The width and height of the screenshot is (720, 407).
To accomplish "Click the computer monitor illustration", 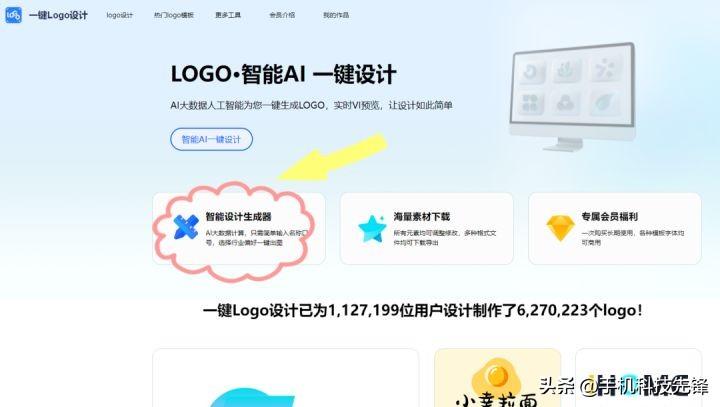I will pyautogui.click(x=573, y=96).
